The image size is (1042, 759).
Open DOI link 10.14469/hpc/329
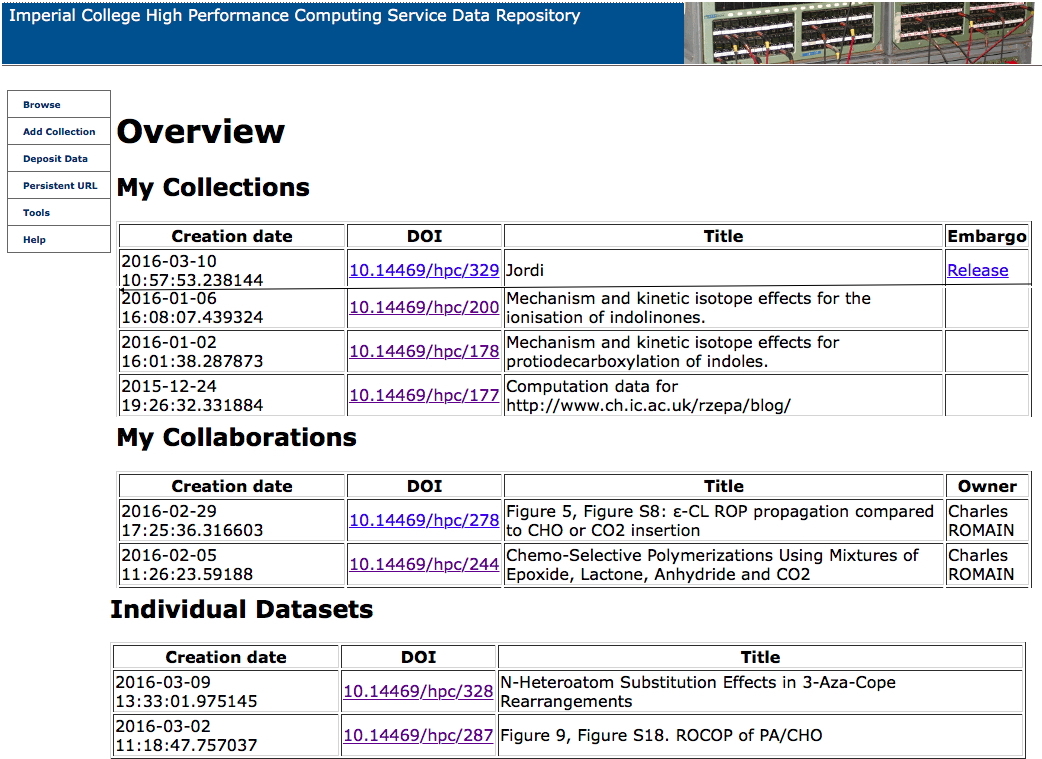pyautogui.click(x=424, y=270)
